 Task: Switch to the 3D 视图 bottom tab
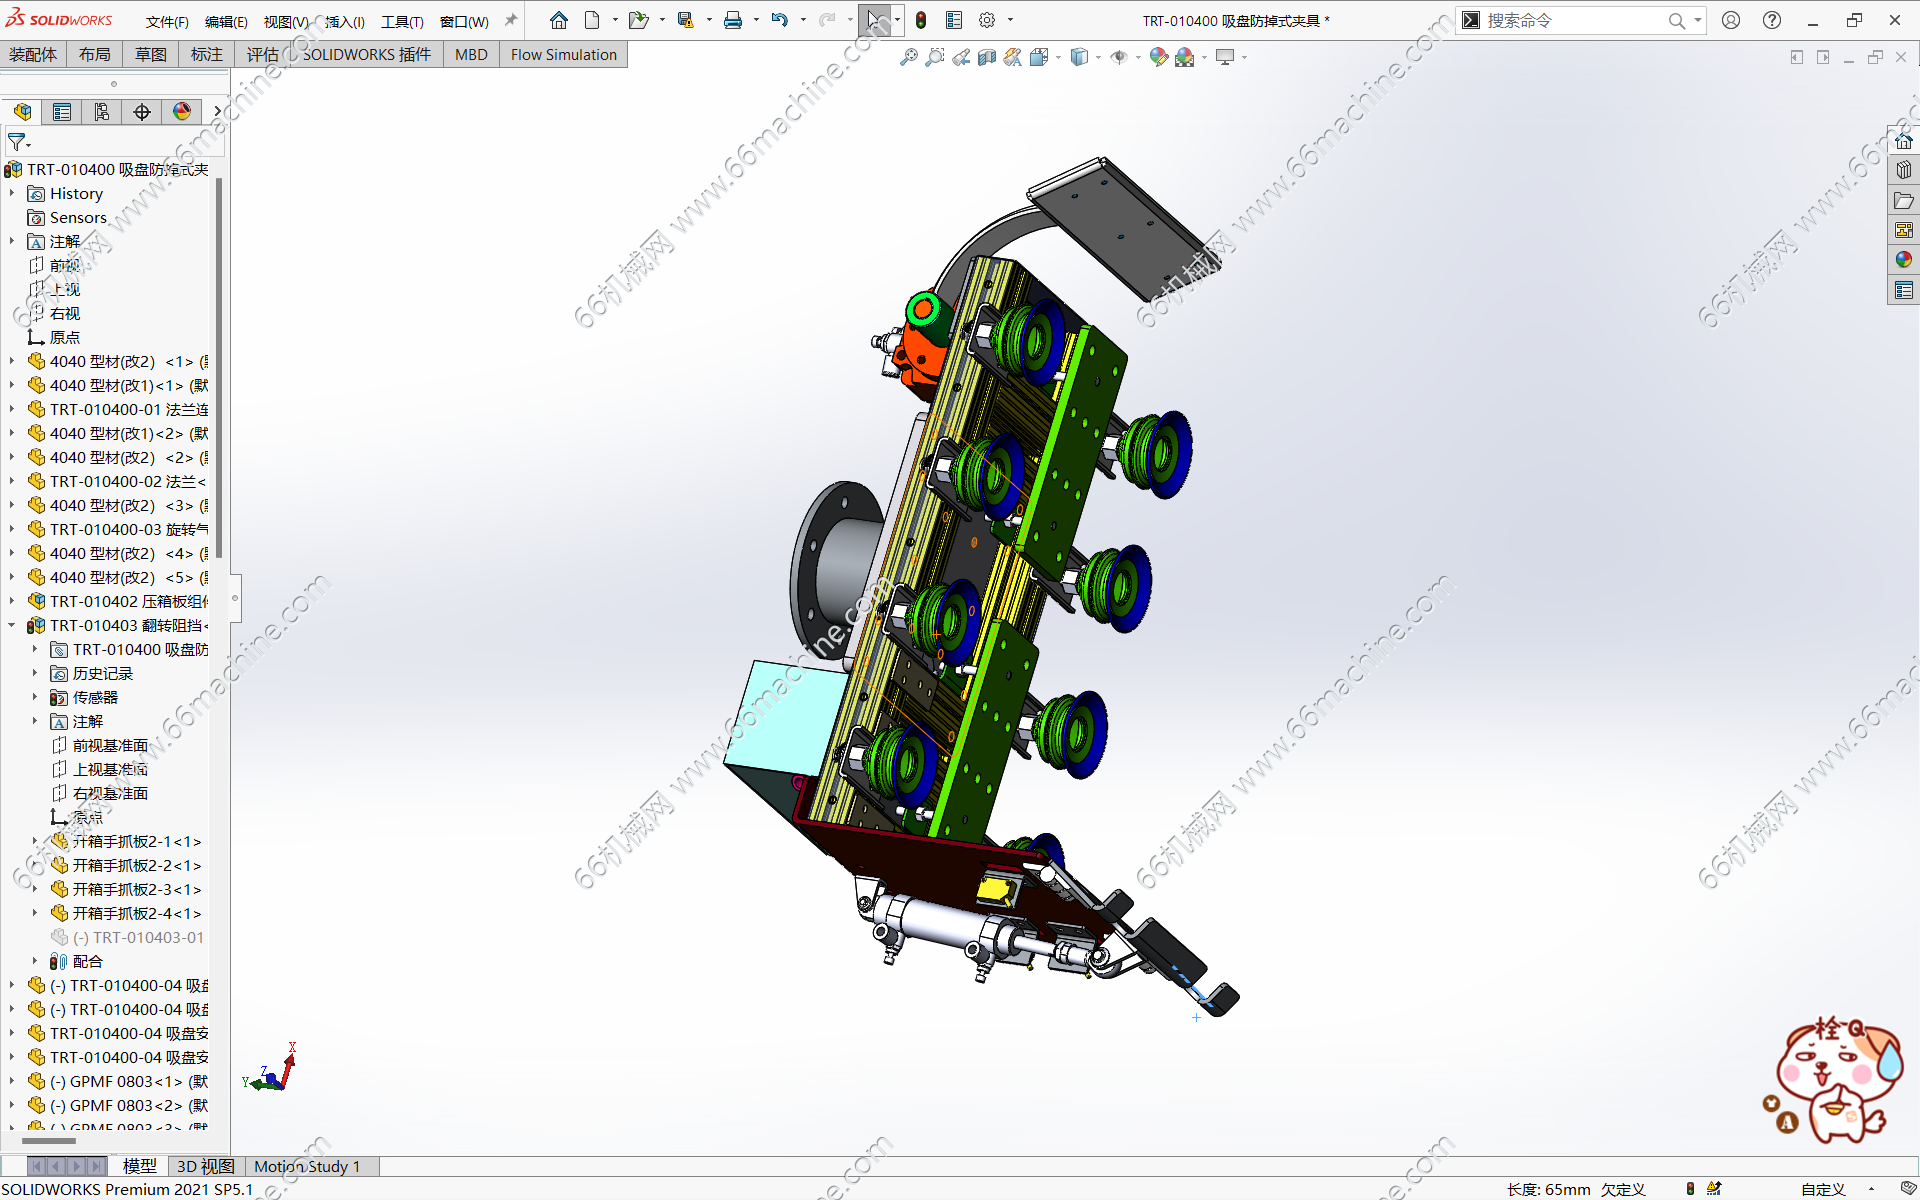(205, 1166)
